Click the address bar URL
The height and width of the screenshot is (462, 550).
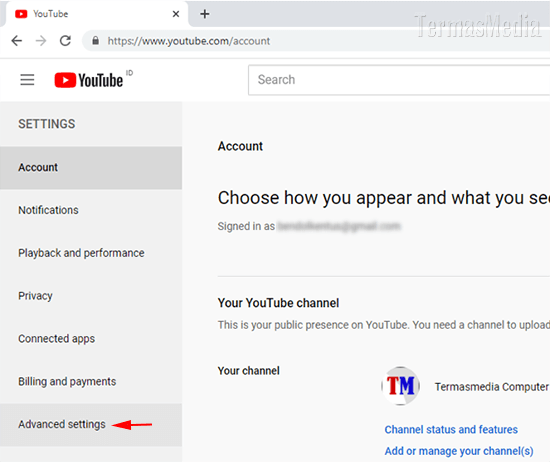point(189,41)
